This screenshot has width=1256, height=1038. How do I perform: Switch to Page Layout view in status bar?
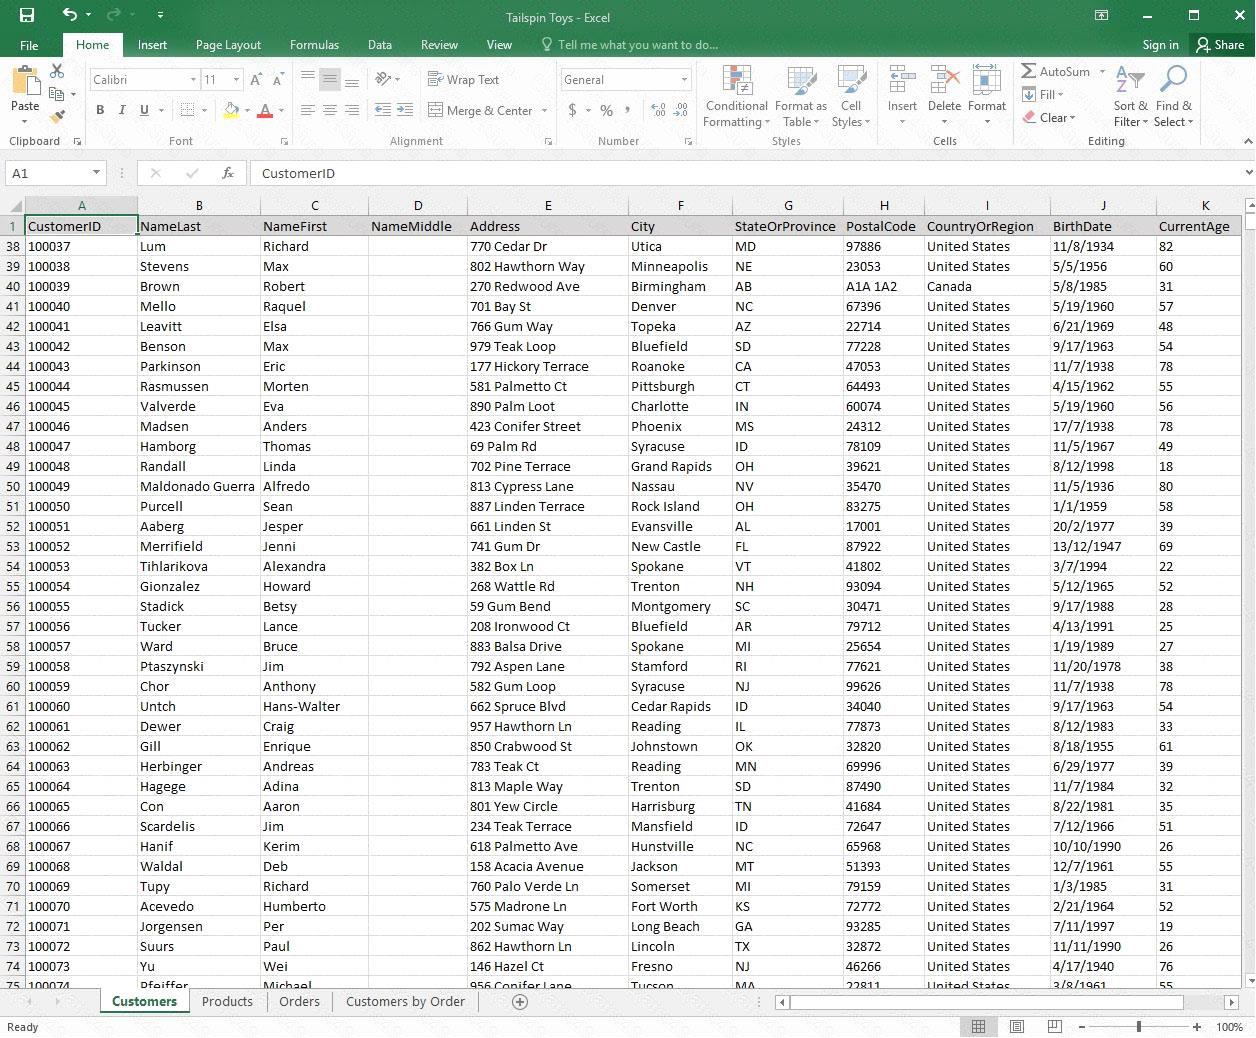coord(1016,1027)
